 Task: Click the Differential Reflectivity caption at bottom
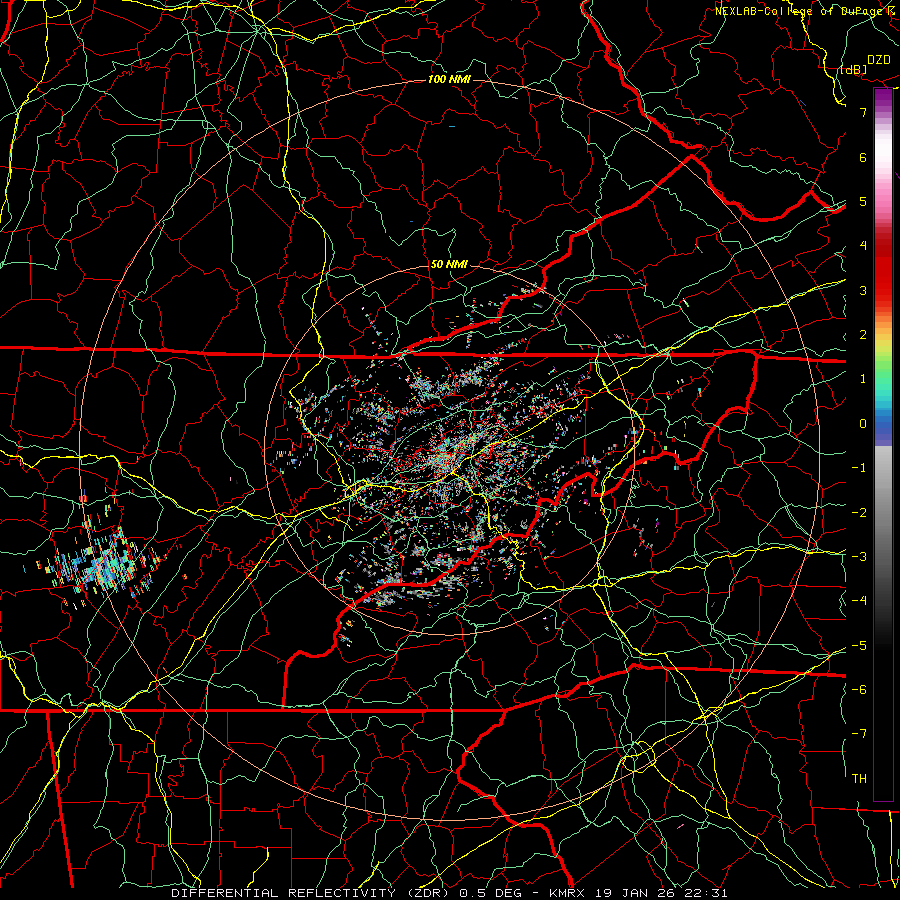(449, 893)
